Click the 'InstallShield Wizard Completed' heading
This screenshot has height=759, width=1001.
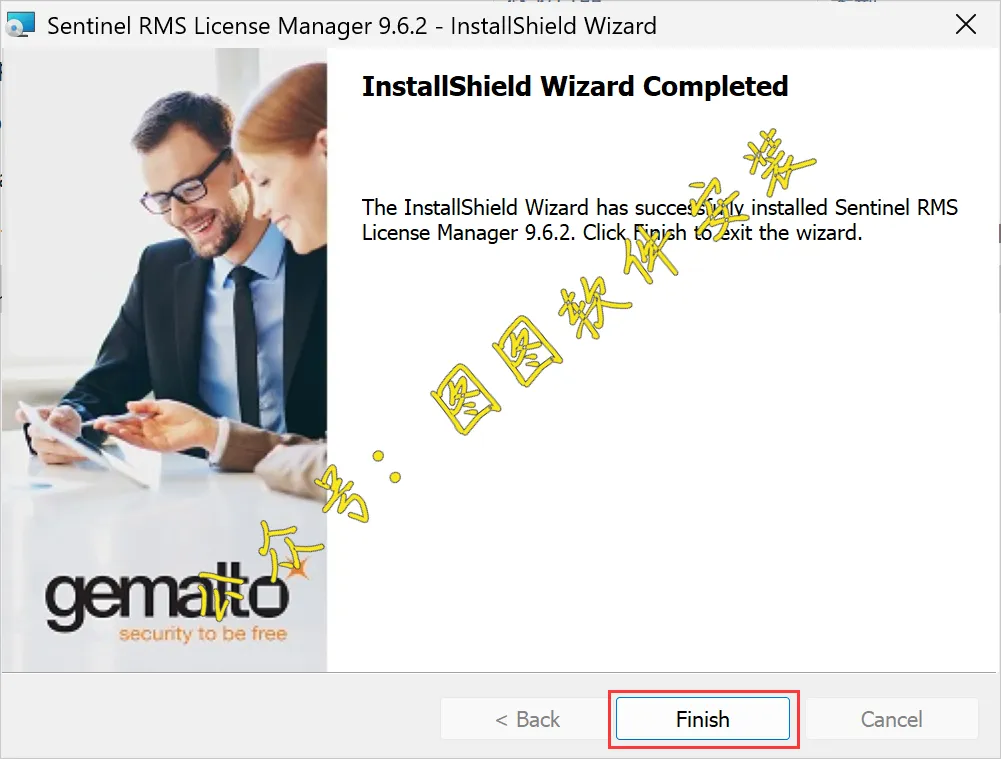tap(575, 86)
